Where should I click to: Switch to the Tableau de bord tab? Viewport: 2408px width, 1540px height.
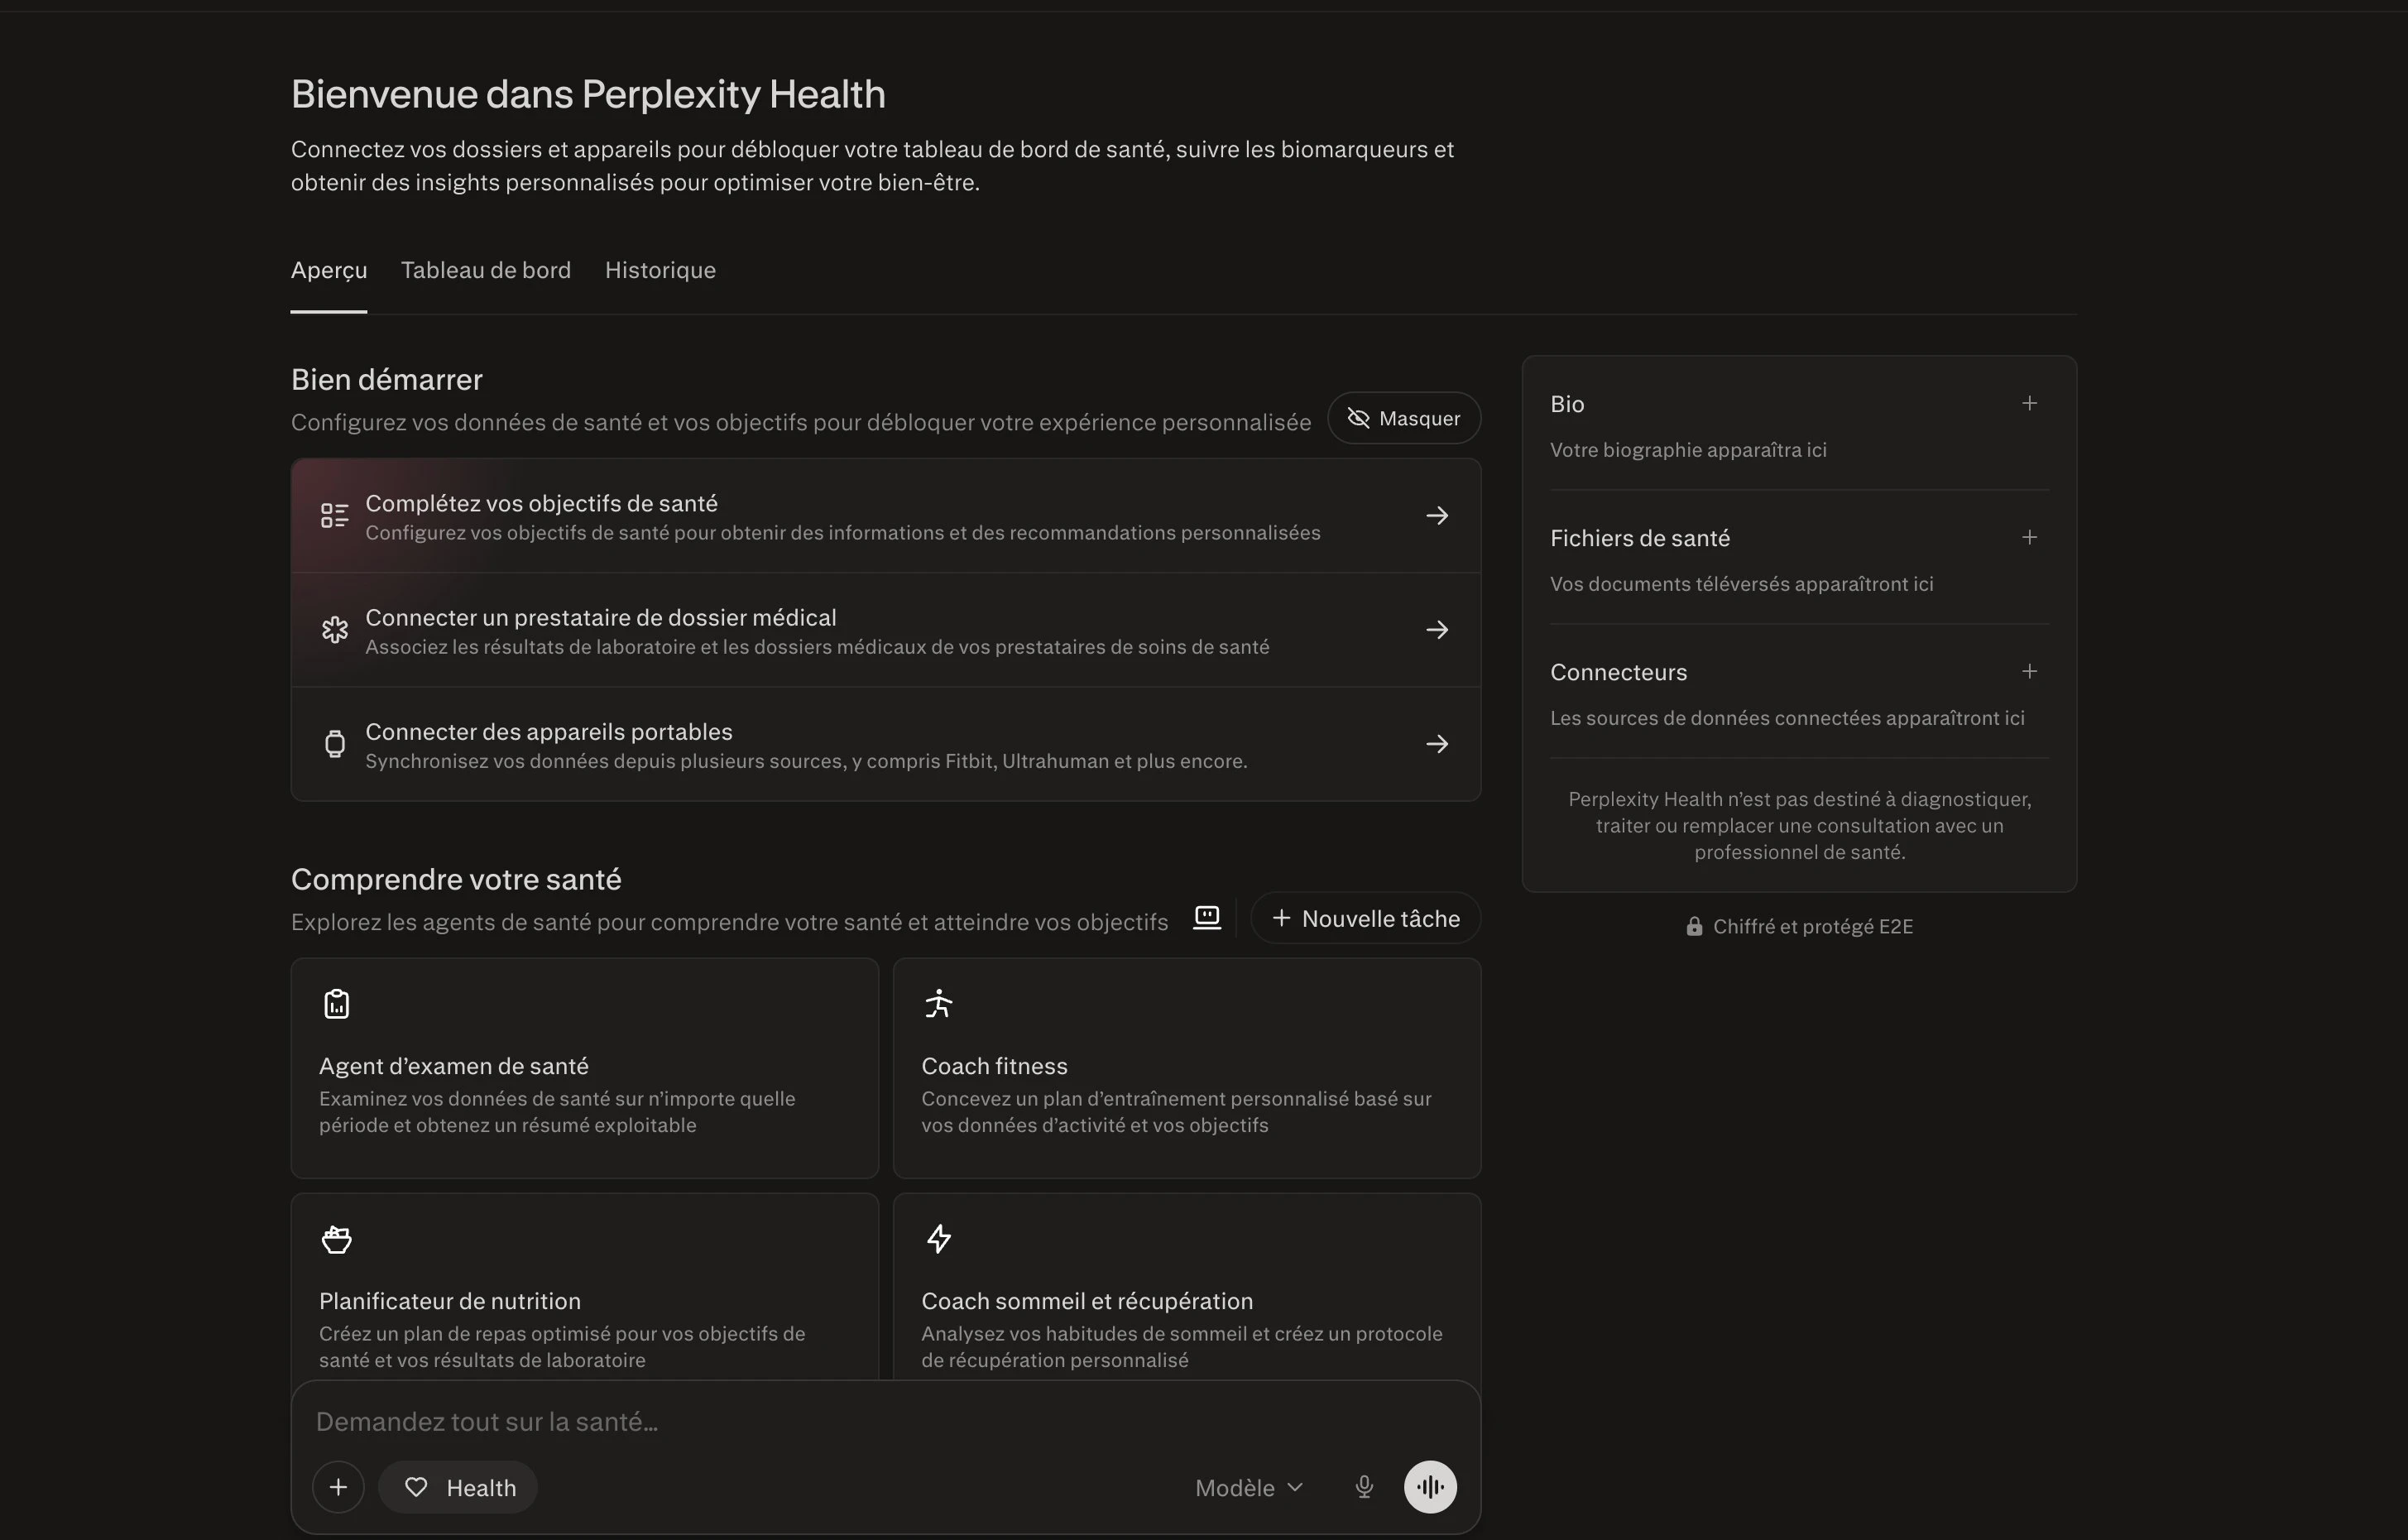[x=486, y=270]
